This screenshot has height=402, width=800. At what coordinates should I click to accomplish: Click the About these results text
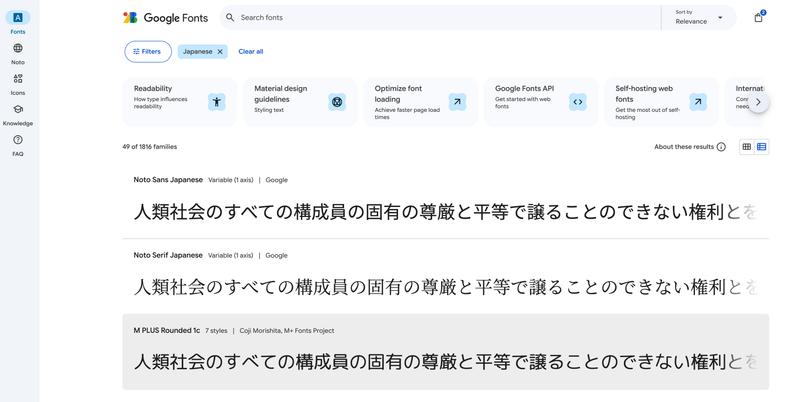click(x=684, y=147)
